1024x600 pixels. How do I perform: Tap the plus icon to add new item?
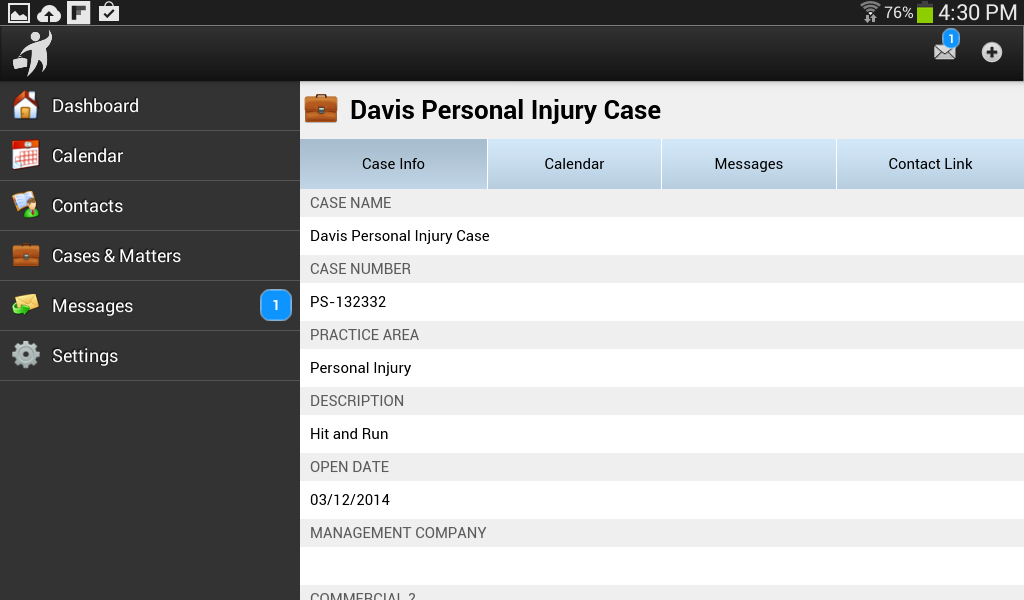[x=991, y=52]
